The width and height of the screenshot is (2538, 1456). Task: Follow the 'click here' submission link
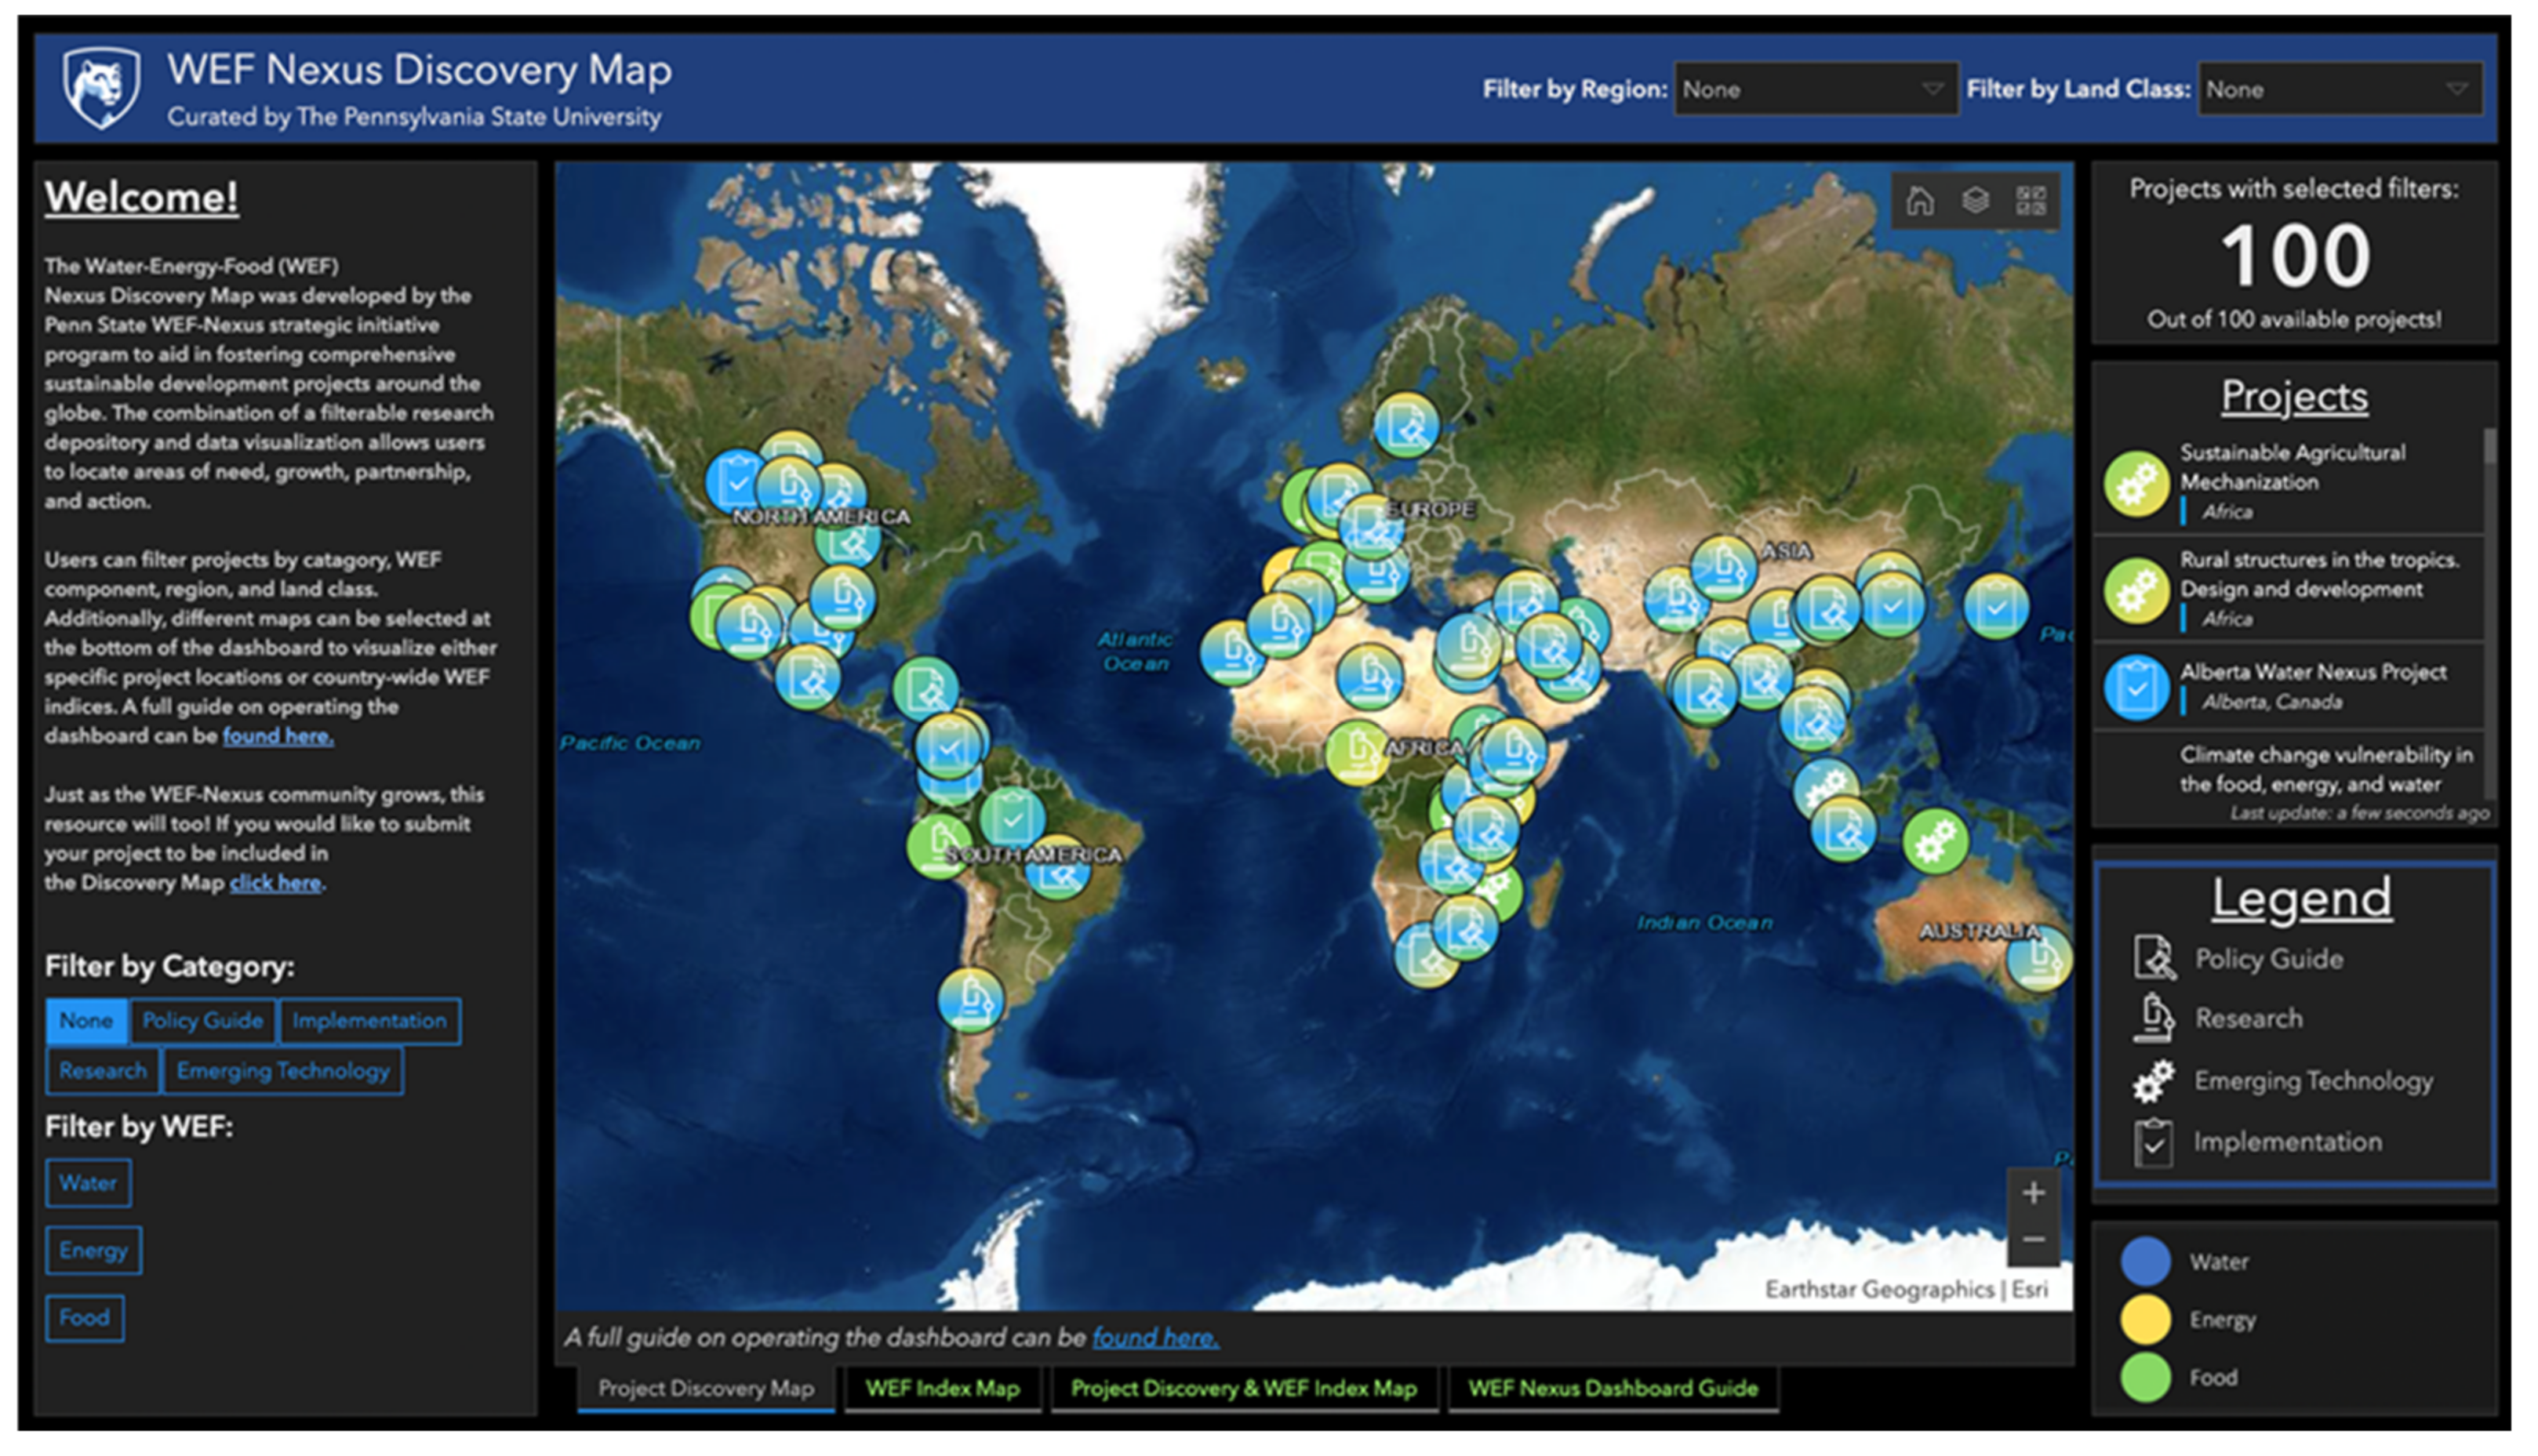click(x=275, y=883)
